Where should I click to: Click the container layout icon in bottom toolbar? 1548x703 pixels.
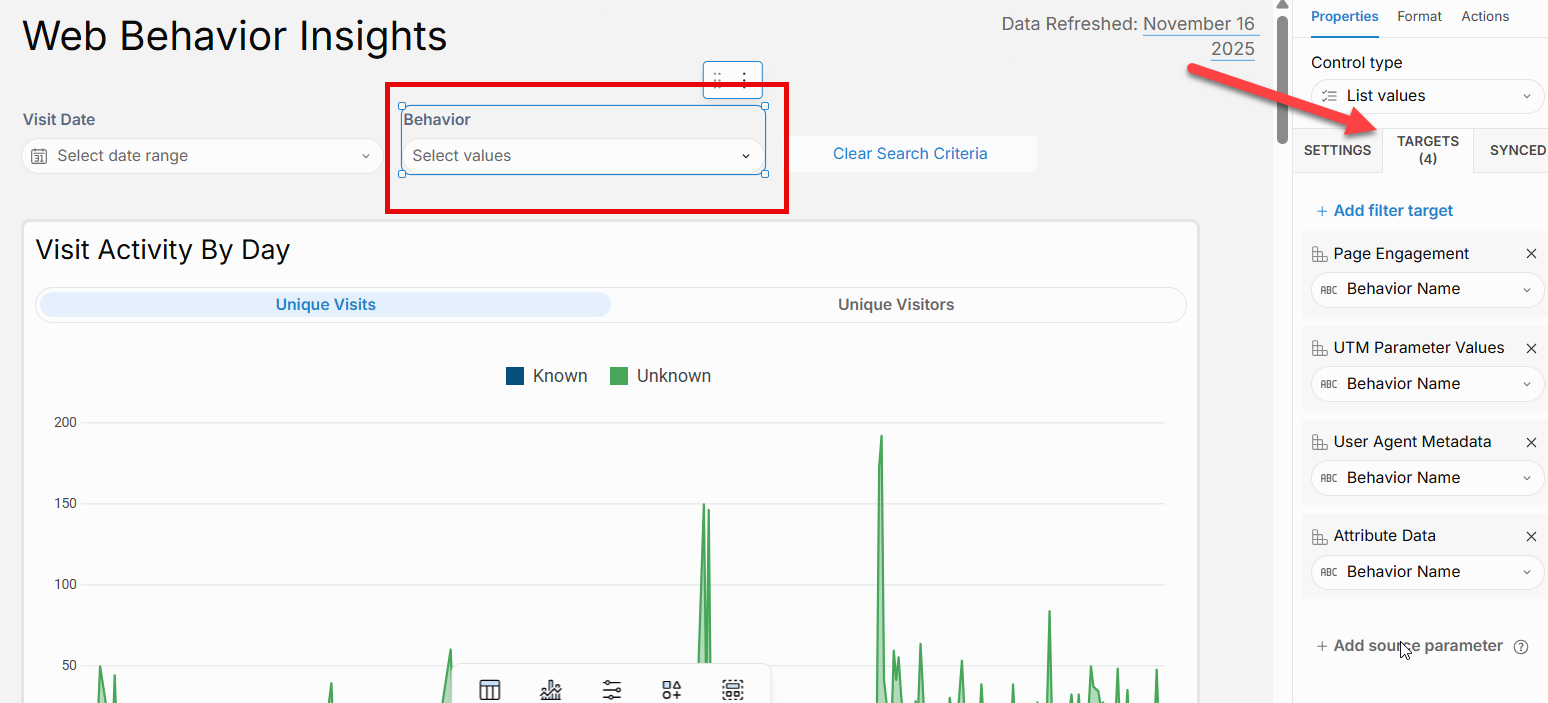(x=733, y=689)
